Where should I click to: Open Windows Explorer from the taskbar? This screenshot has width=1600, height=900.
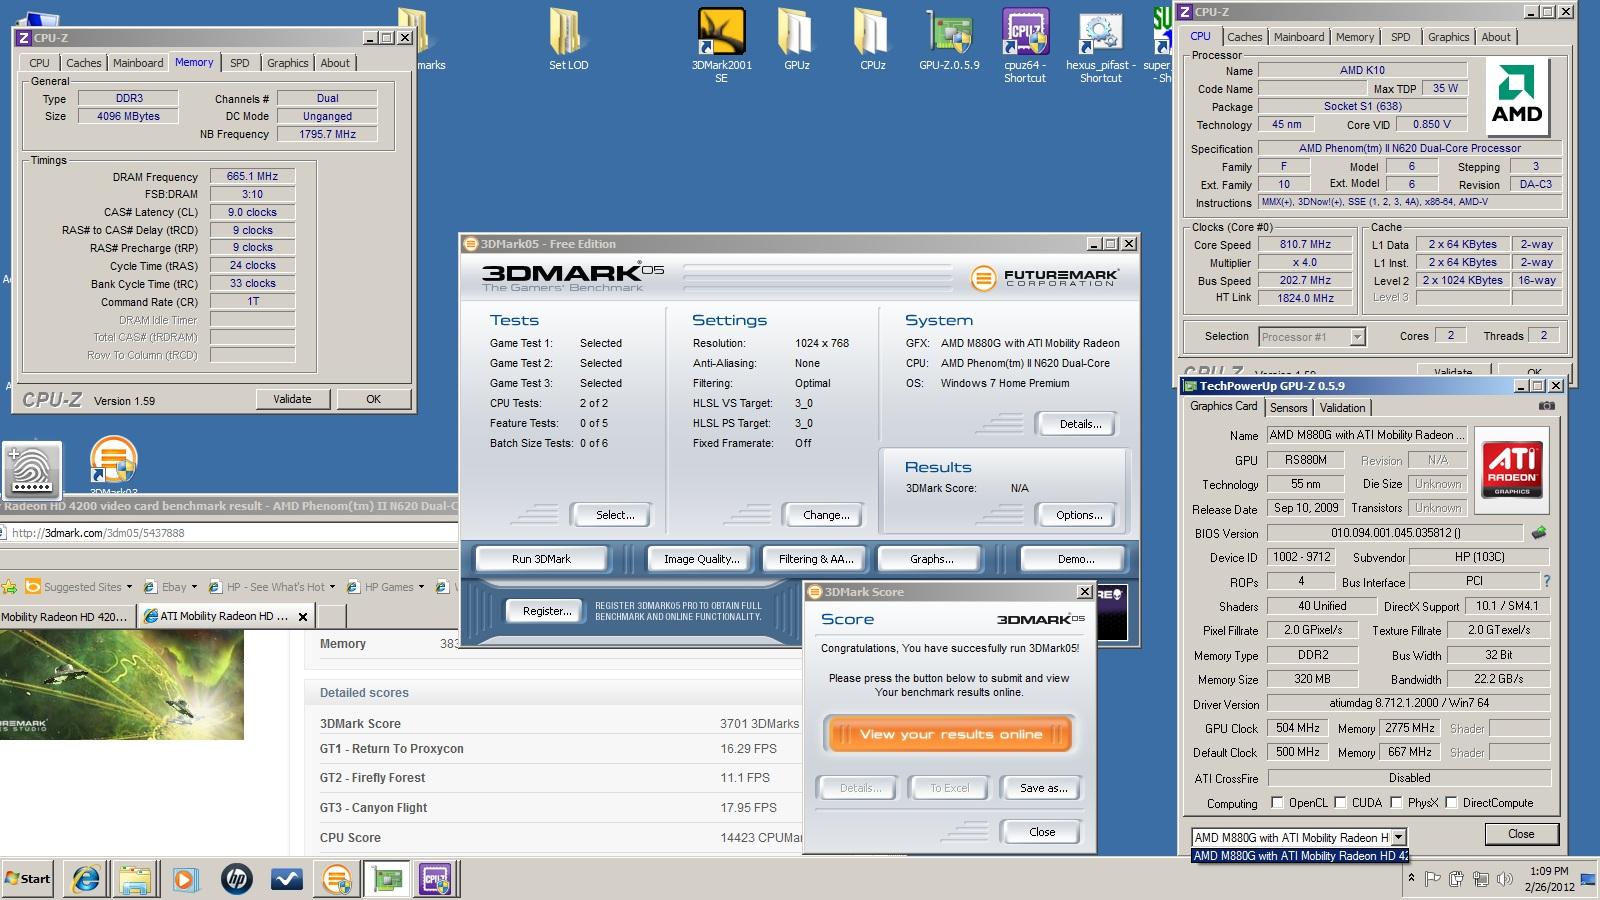[x=135, y=879]
